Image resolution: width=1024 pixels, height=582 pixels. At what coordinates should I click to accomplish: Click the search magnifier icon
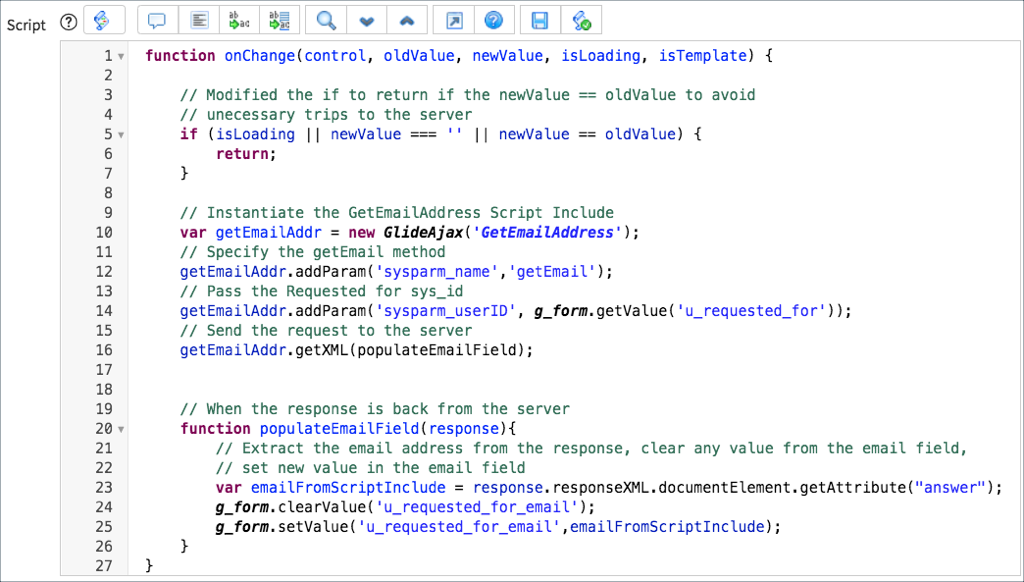click(325, 19)
